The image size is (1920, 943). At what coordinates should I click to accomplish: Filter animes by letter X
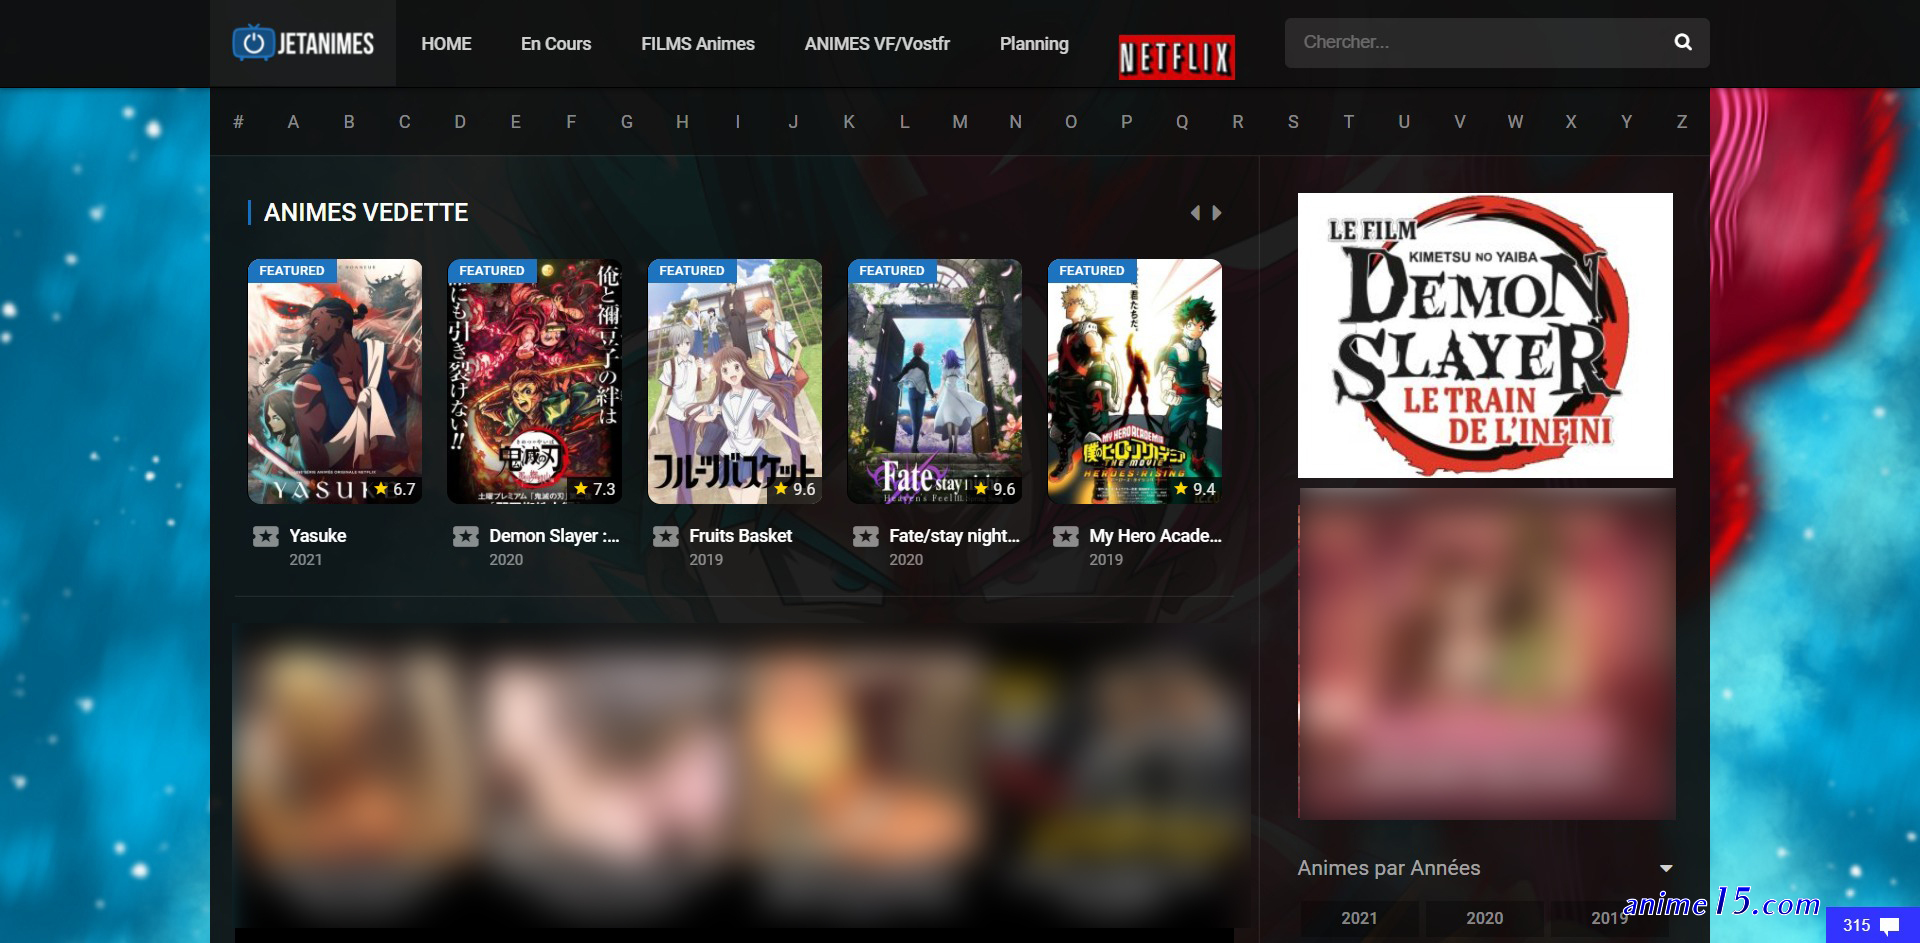pyautogui.click(x=1571, y=122)
